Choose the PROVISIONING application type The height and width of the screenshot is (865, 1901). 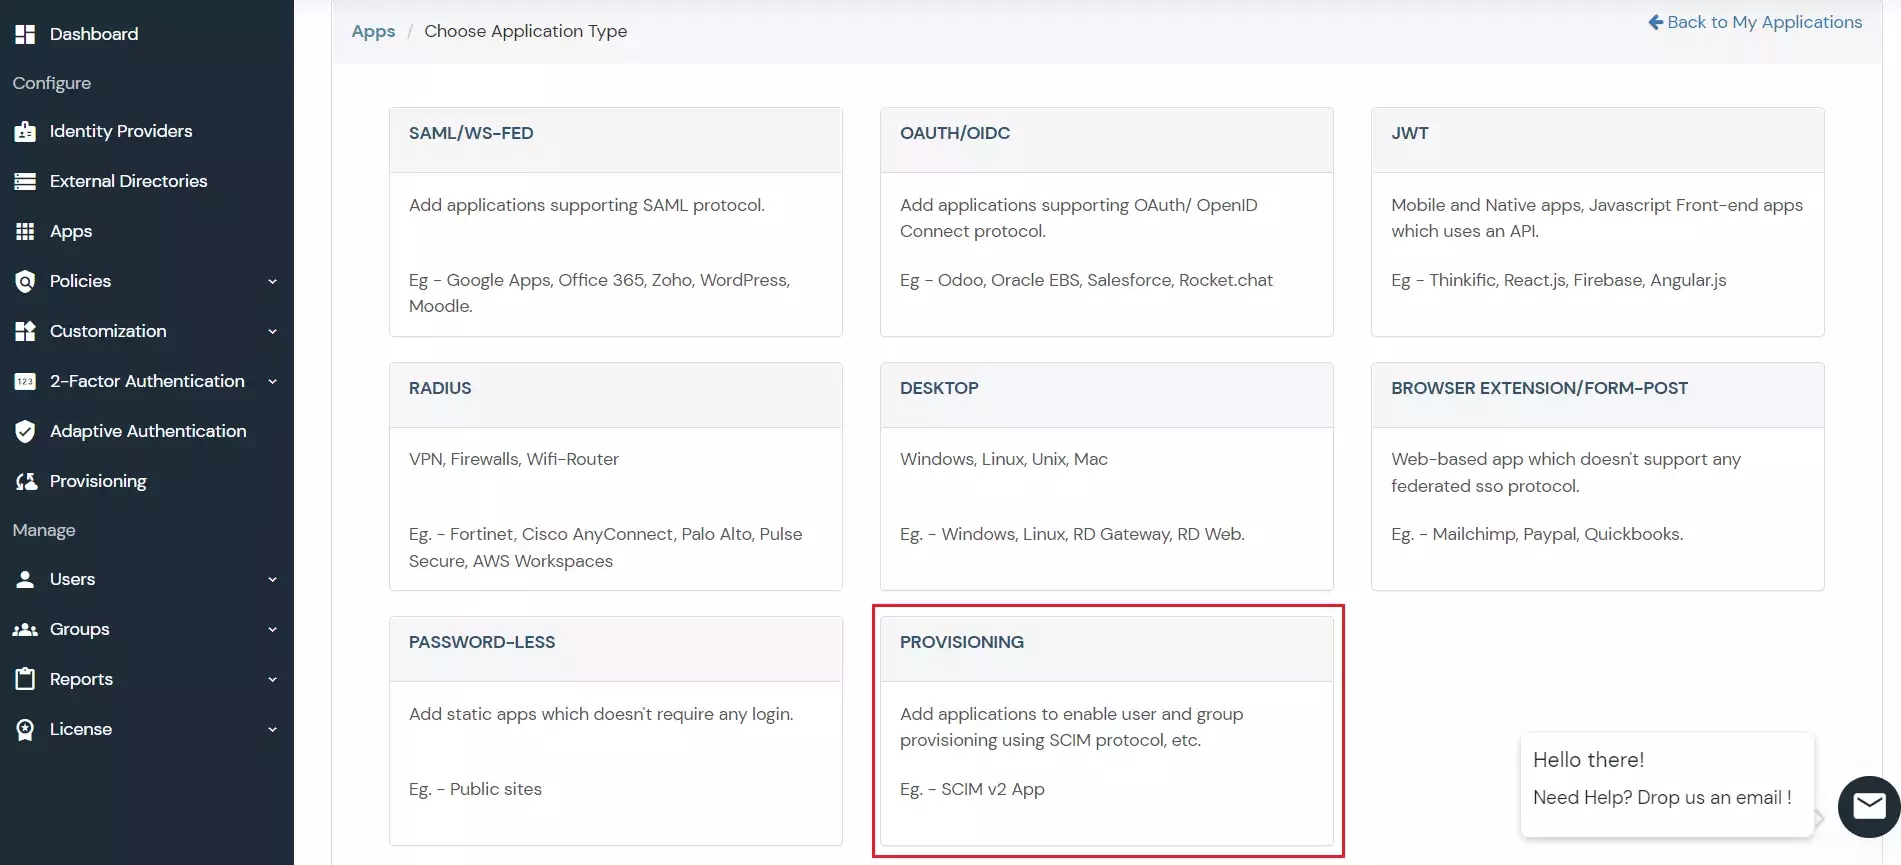(1106, 731)
